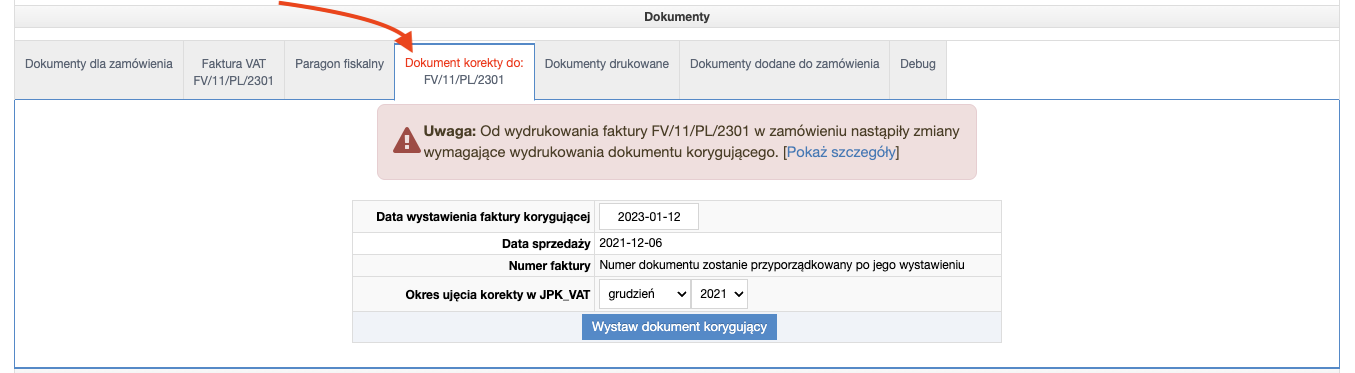Click the Dokumenty section header
The height and width of the screenshot is (373, 1355).
[x=677, y=17]
